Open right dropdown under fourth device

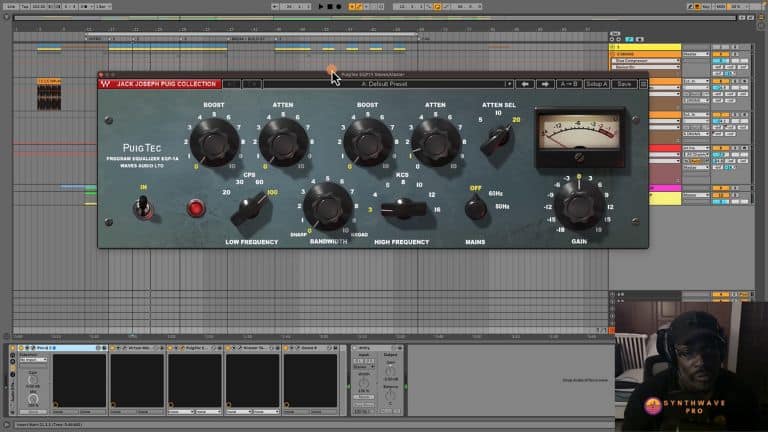click(x=266, y=412)
